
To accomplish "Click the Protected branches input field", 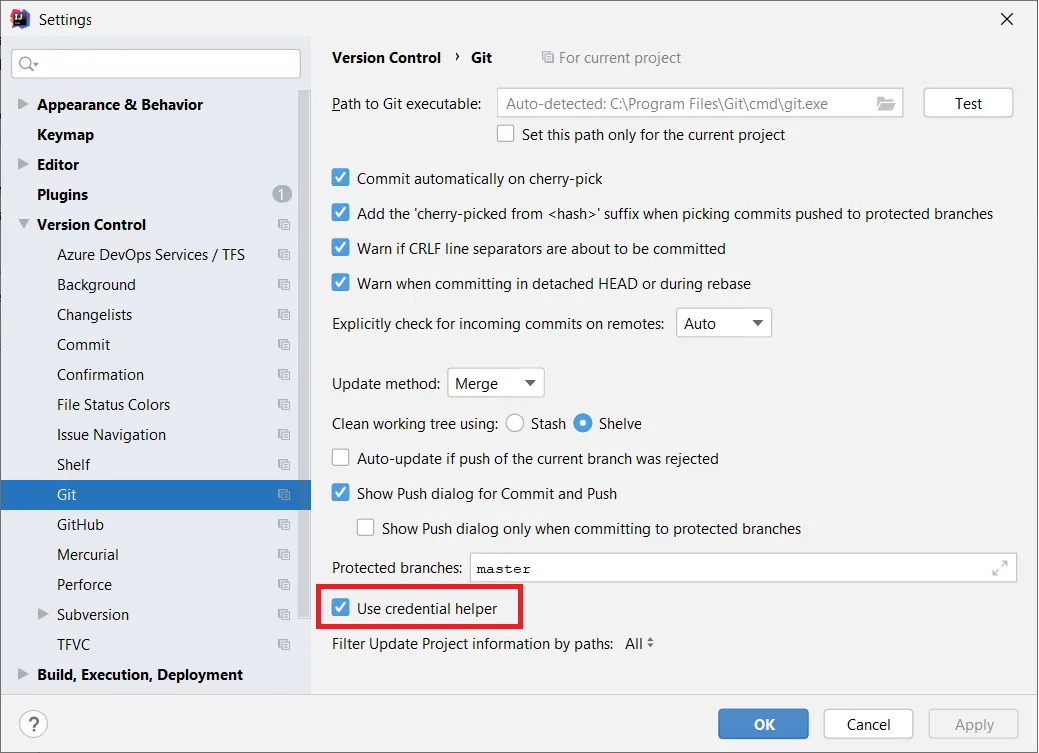I will pos(730,568).
